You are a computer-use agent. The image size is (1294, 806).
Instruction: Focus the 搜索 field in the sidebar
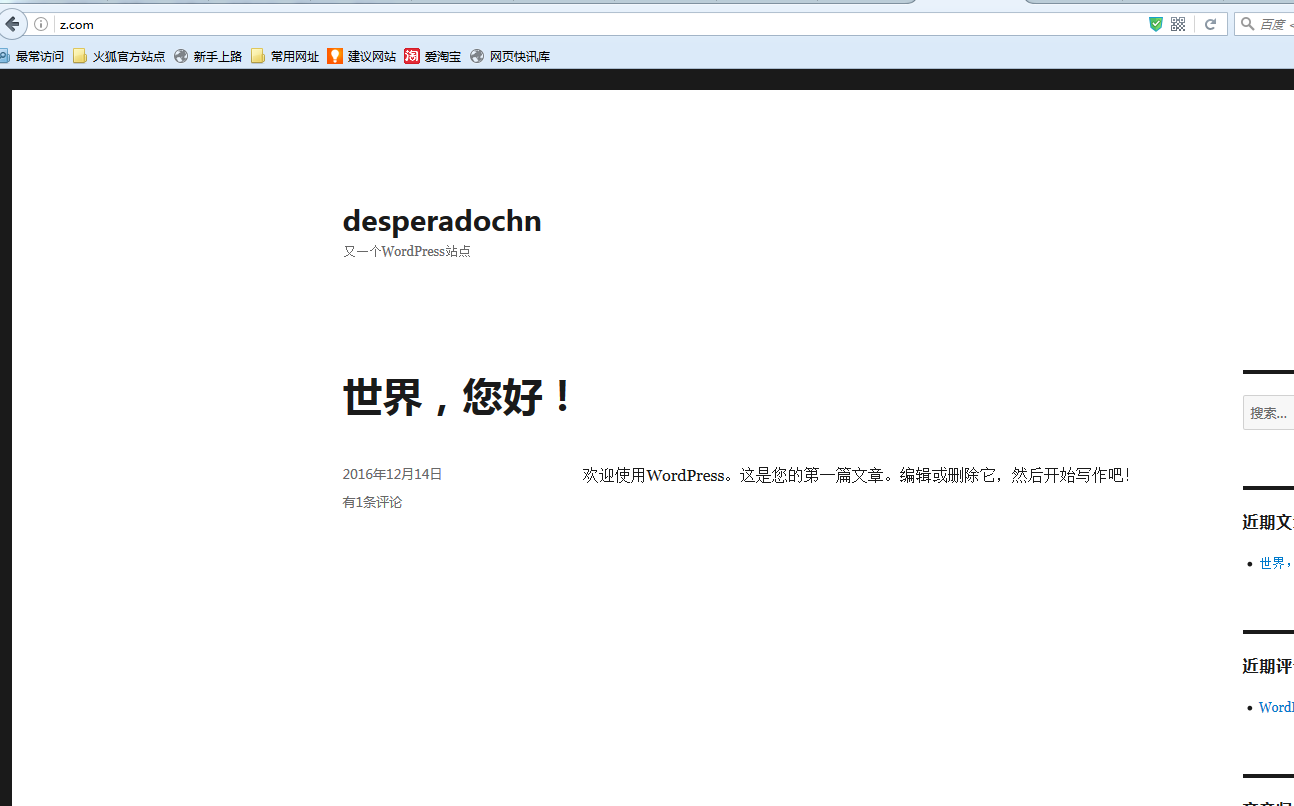(x=1269, y=413)
